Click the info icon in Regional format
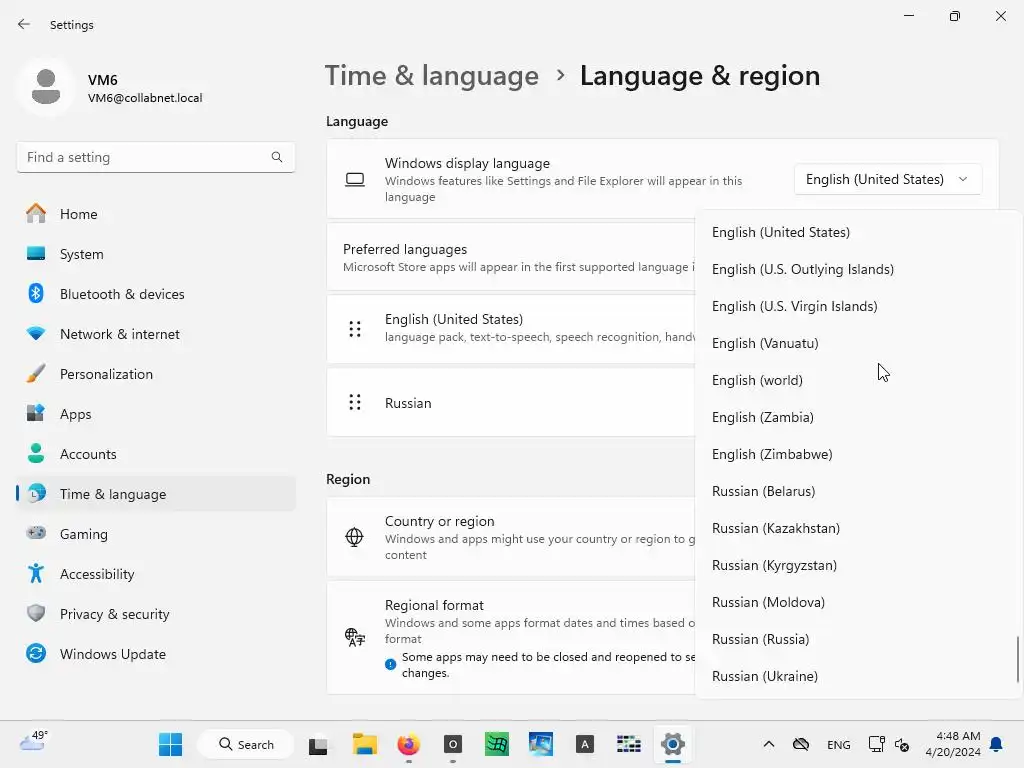 click(x=391, y=664)
